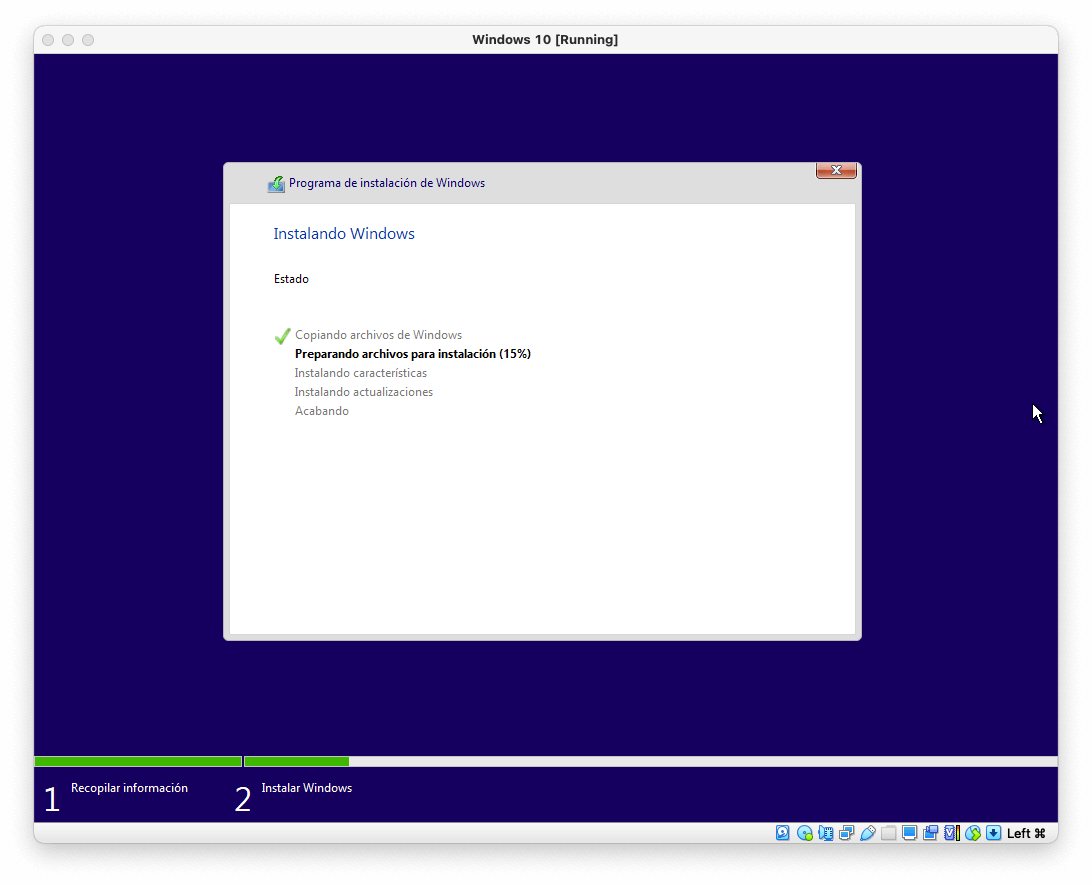1092x885 pixels.
Task: Select step 1 Recopilar información
Action: [x=128, y=788]
